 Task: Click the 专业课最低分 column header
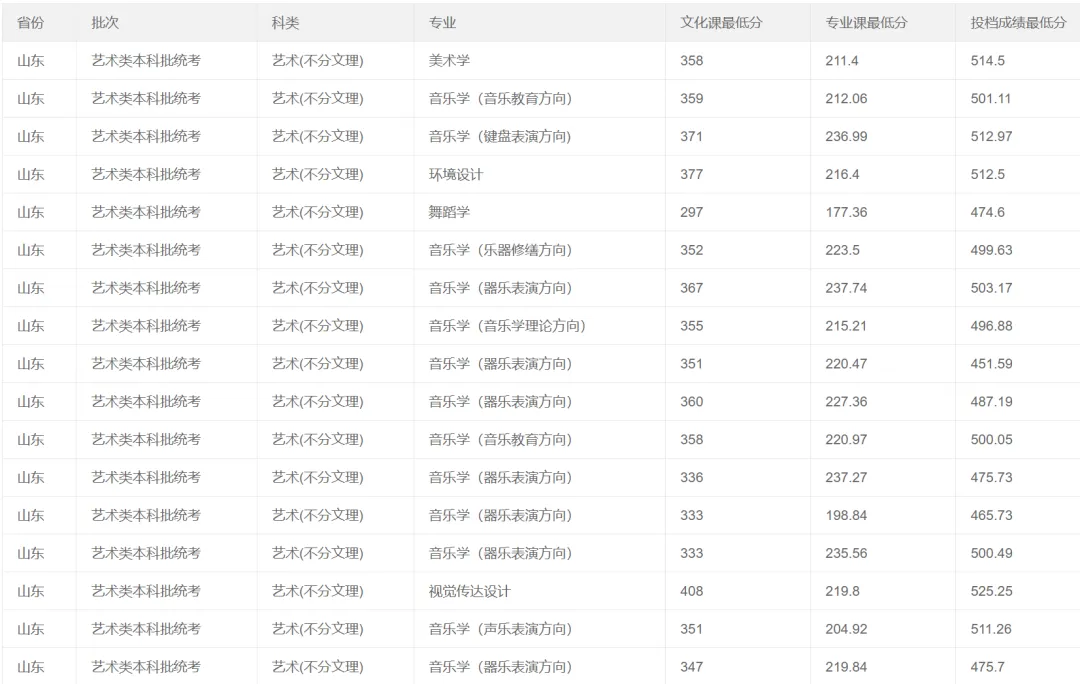coord(866,23)
